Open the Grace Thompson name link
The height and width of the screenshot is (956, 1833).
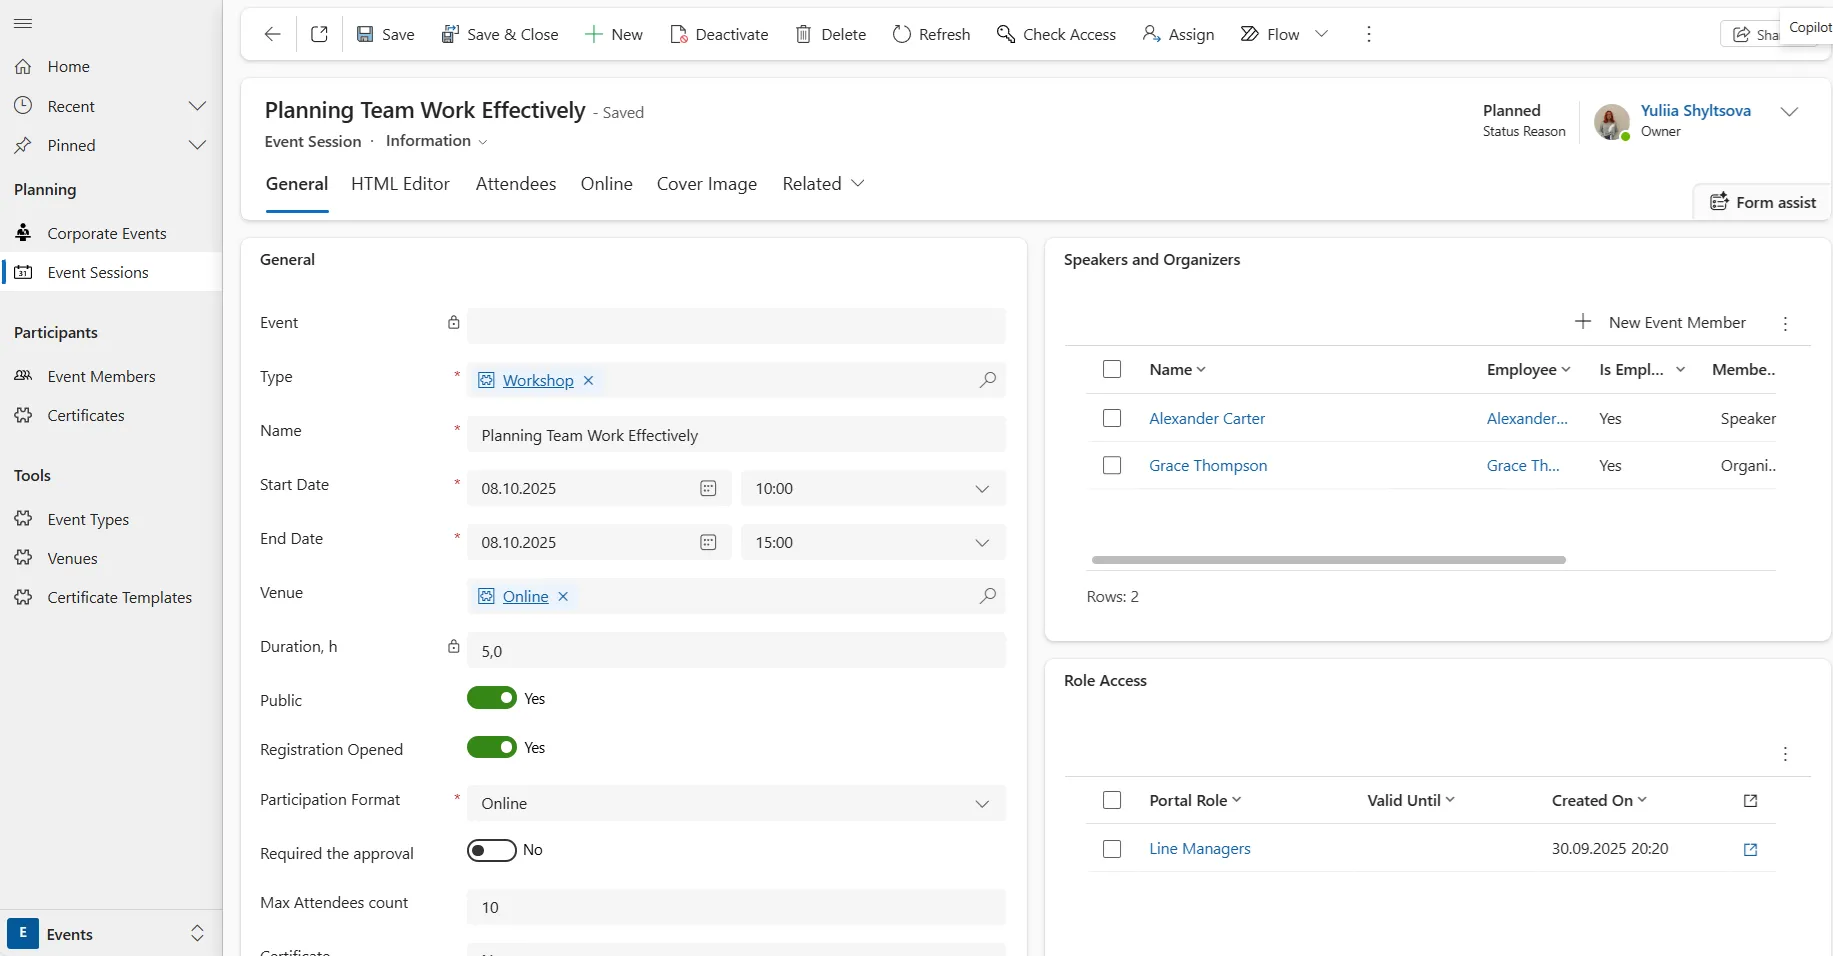[x=1207, y=465]
